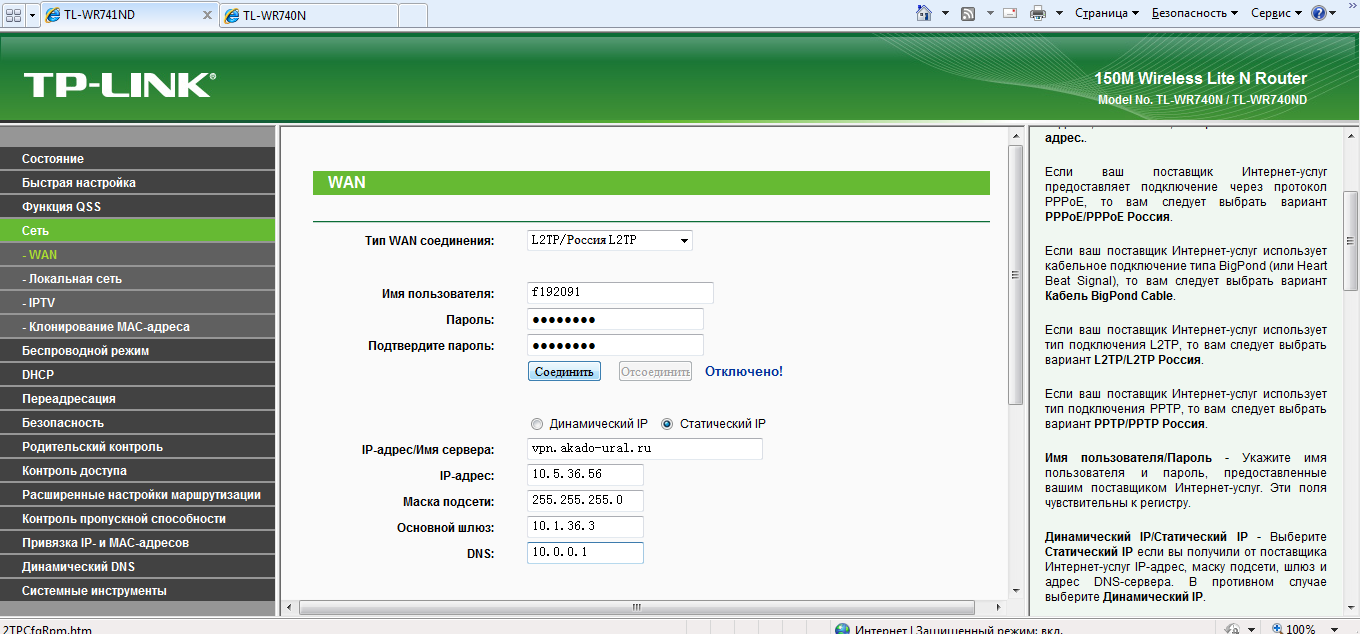Open the Безопасность menu

(1194, 13)
